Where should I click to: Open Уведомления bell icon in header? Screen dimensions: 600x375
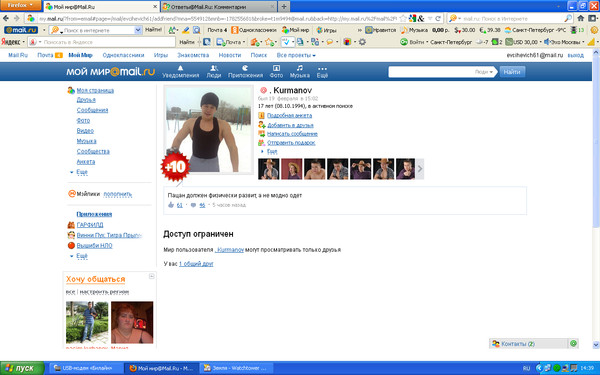[180, 68]
